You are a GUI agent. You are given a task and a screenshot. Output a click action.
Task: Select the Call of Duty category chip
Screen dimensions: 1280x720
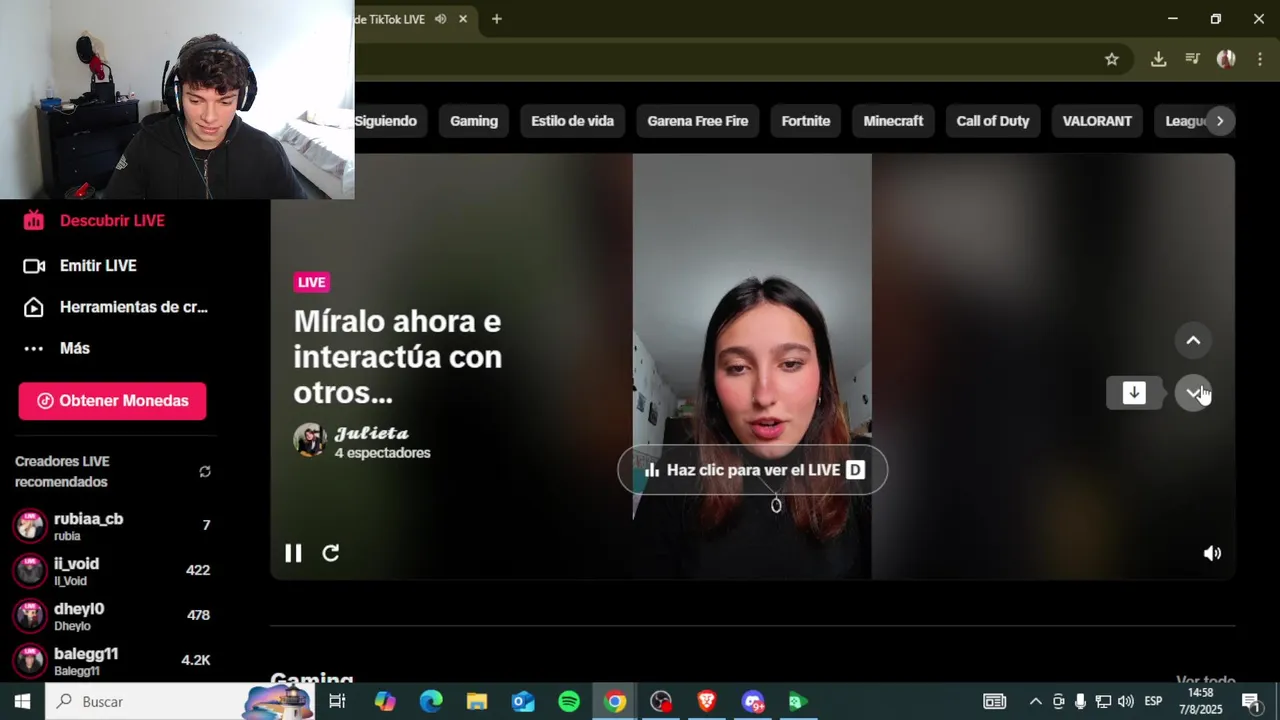[x=992, y=121]
